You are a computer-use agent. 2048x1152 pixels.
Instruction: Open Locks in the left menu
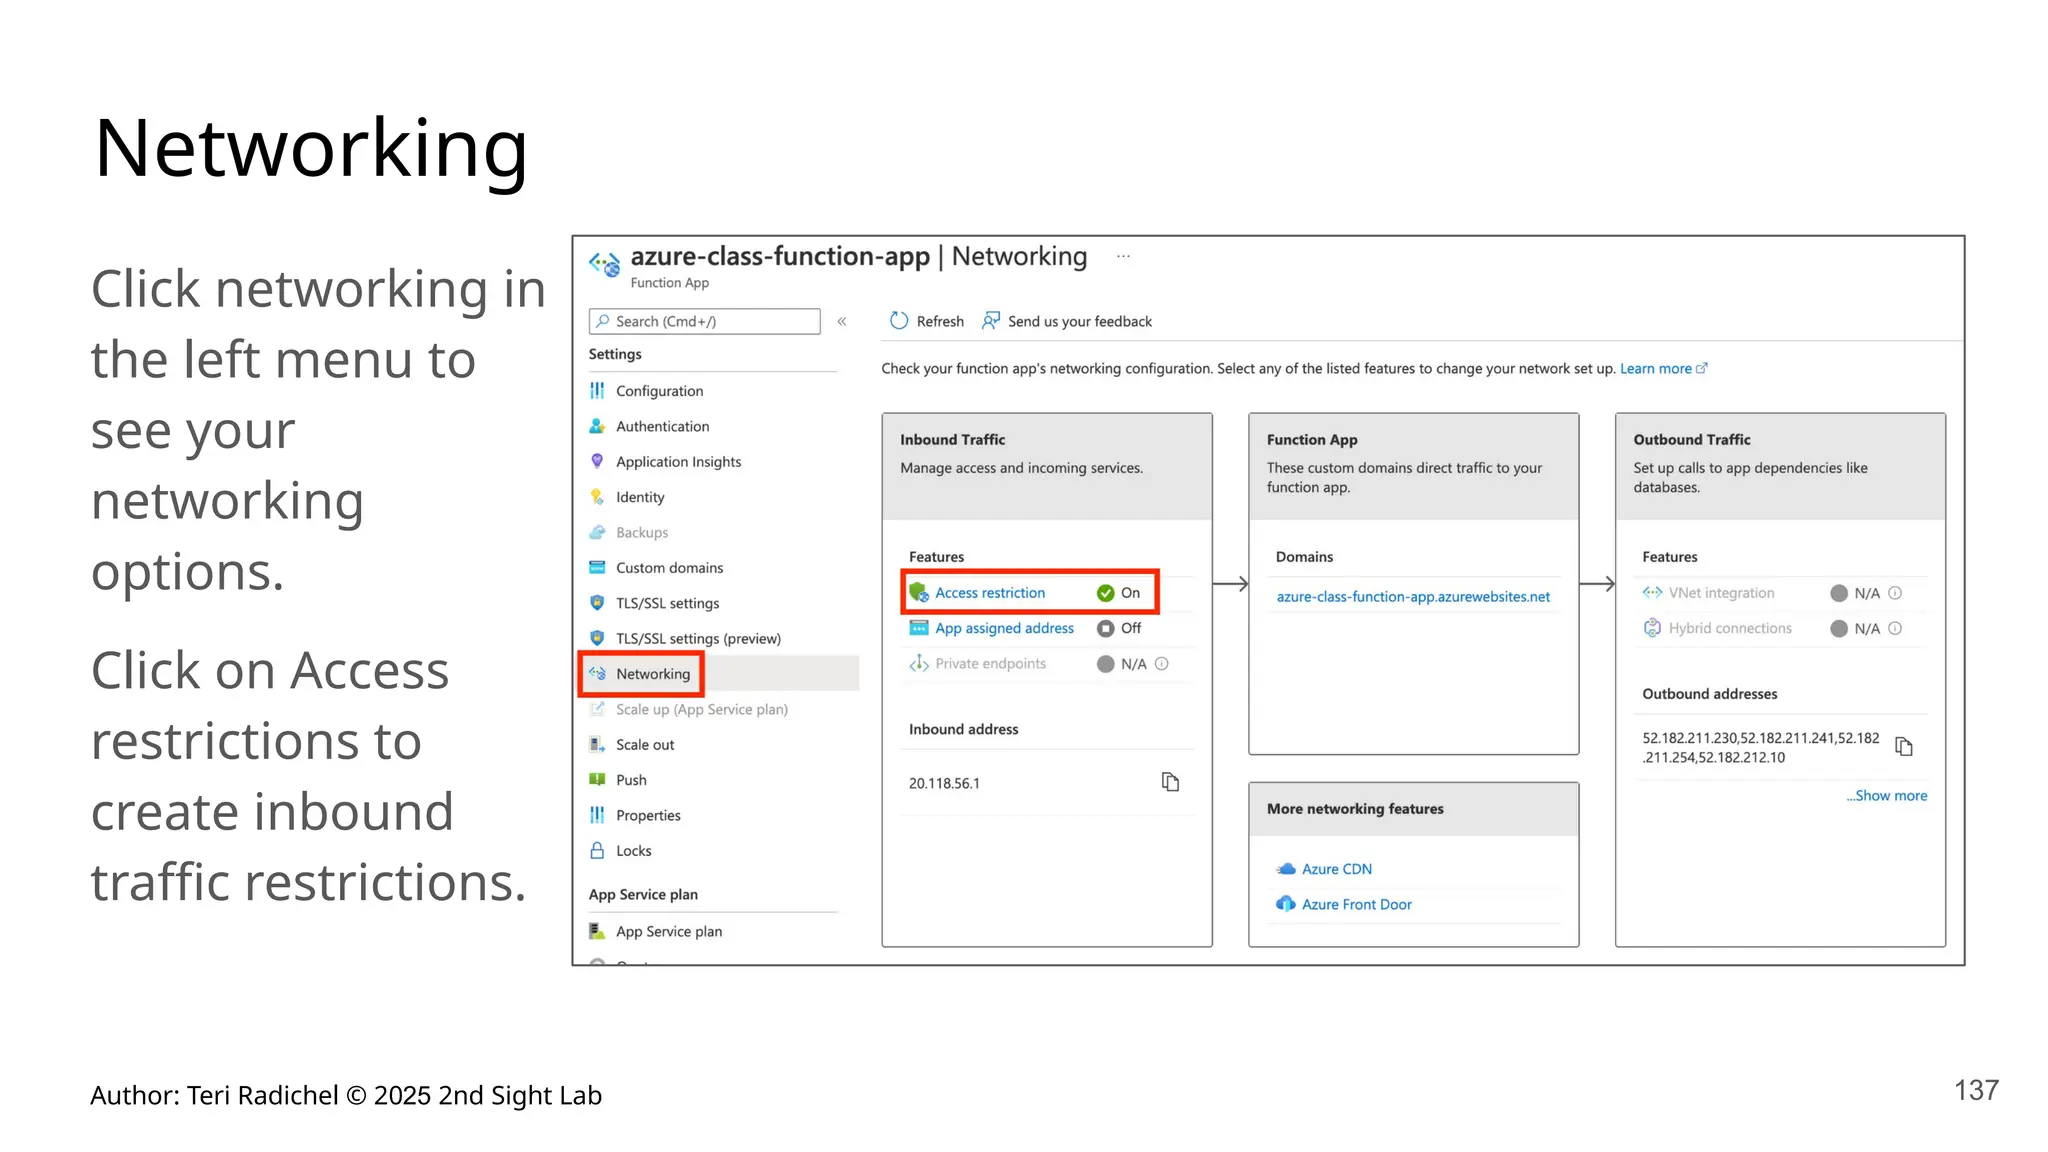(x=633, y=850)
